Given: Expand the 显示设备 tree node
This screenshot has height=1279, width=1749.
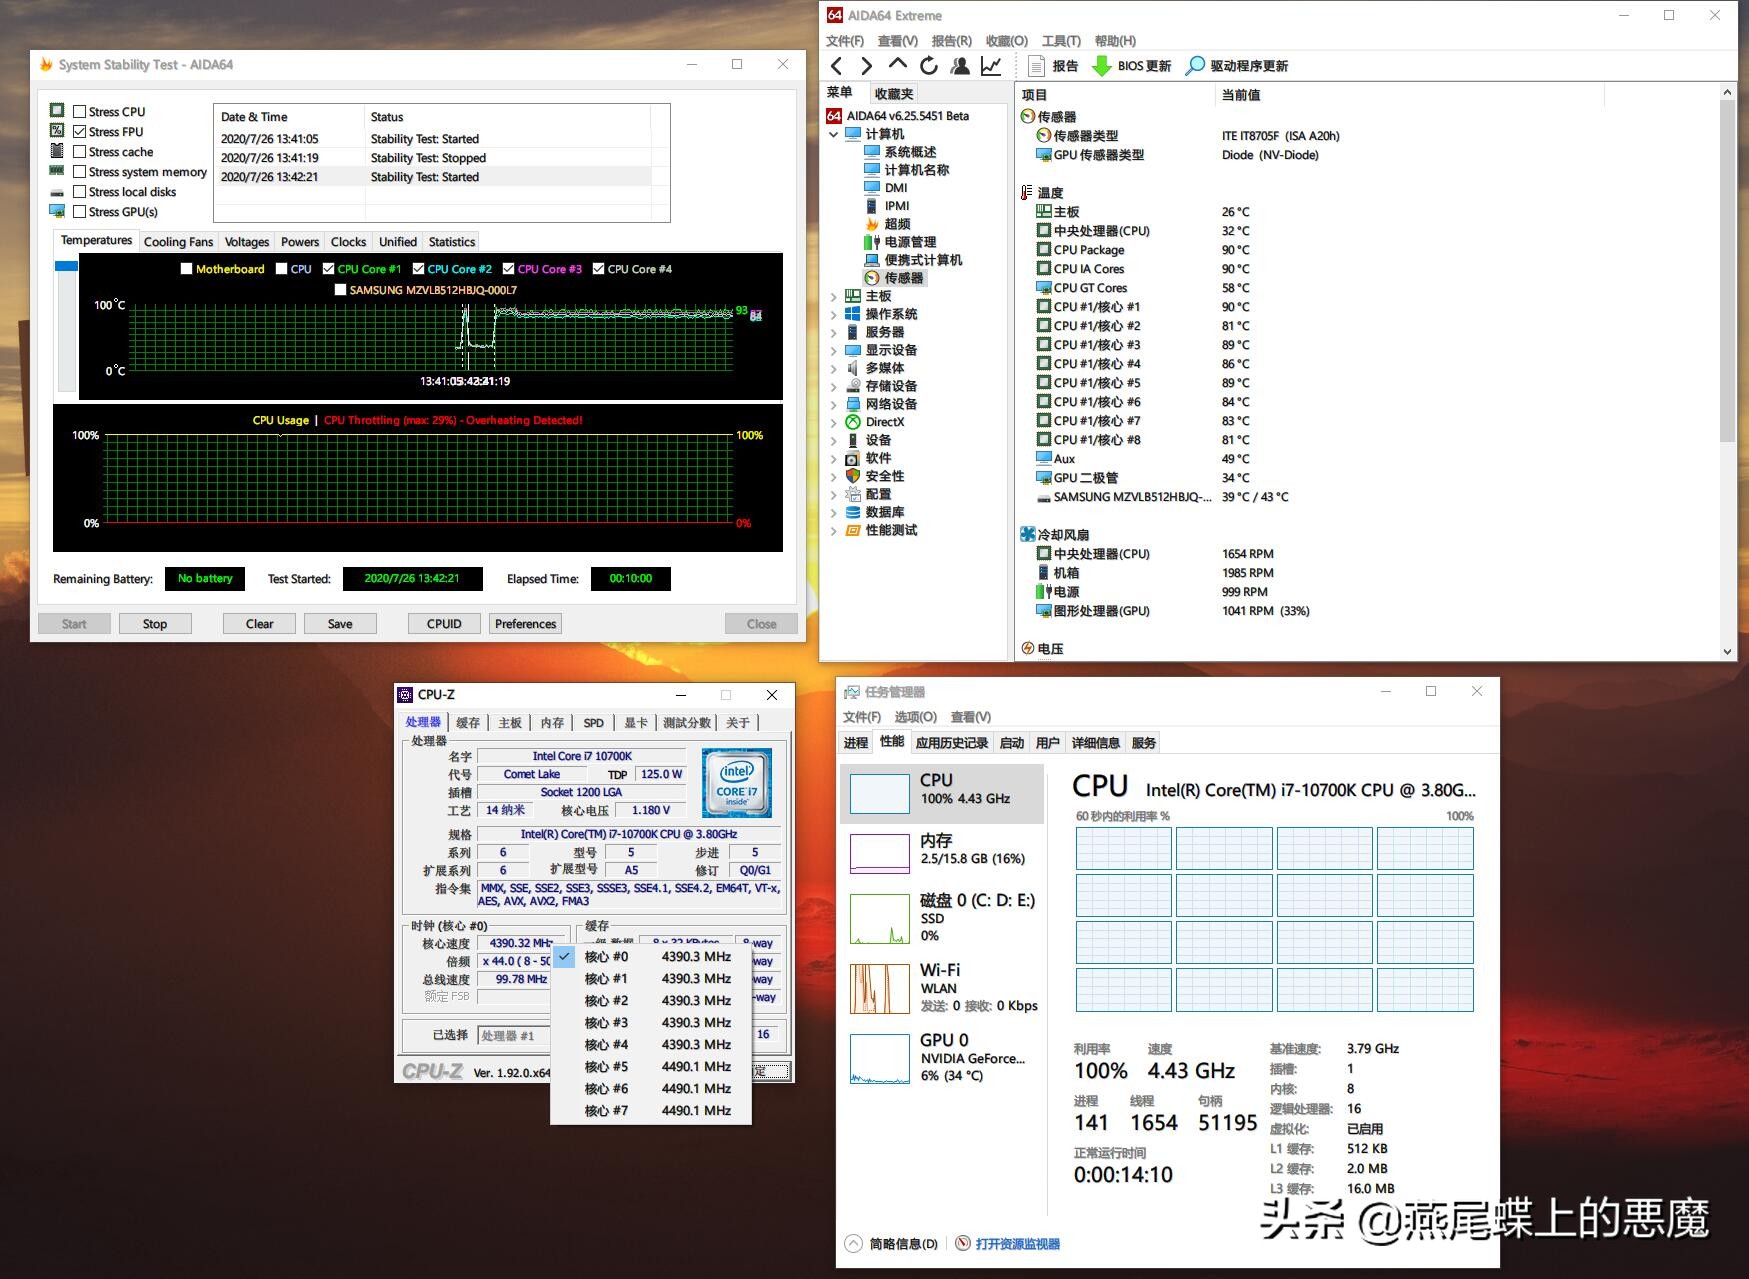Looking at the screenshot, I should 834,350.
